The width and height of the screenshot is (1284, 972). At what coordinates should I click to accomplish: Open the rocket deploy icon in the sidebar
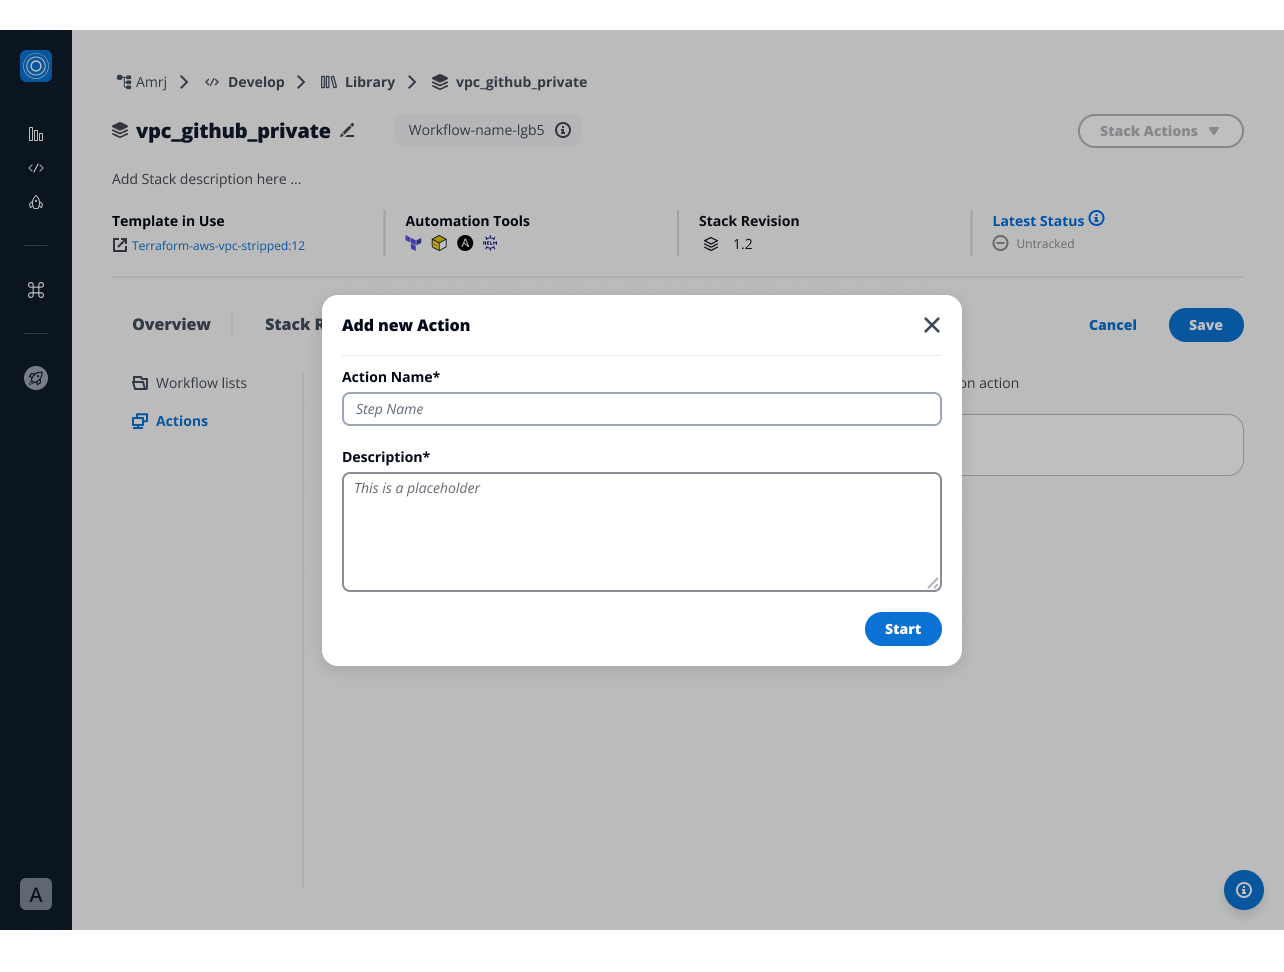coord(35,202)
